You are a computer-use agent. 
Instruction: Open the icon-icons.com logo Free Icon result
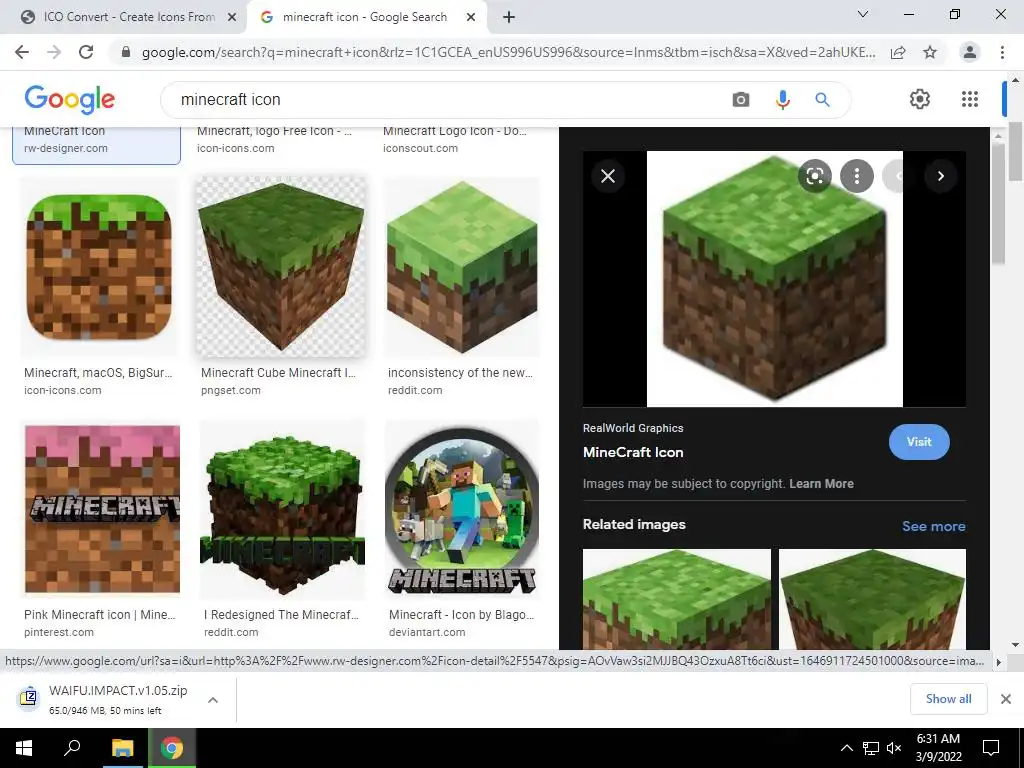point(274,139)
